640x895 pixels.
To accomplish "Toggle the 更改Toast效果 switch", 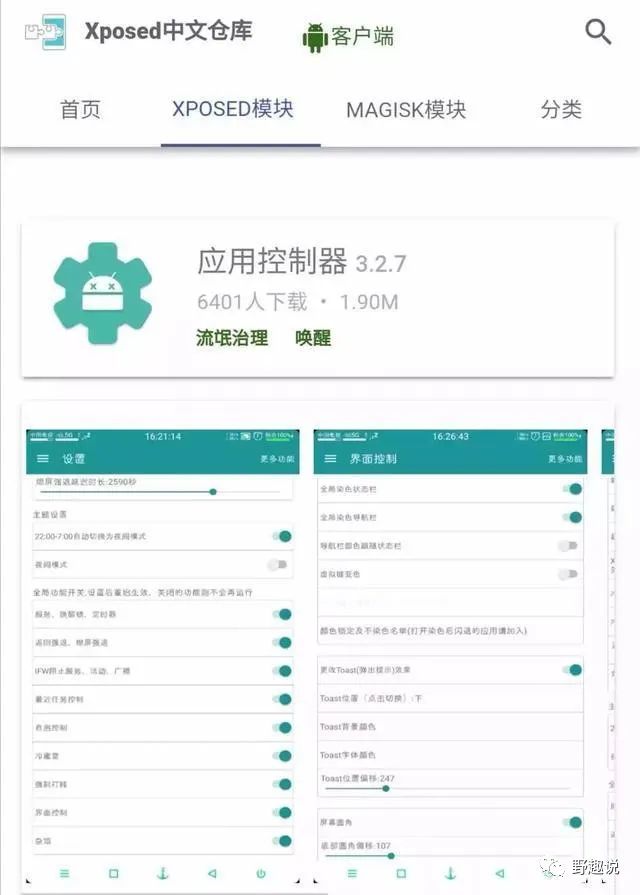I will [571, 670].
